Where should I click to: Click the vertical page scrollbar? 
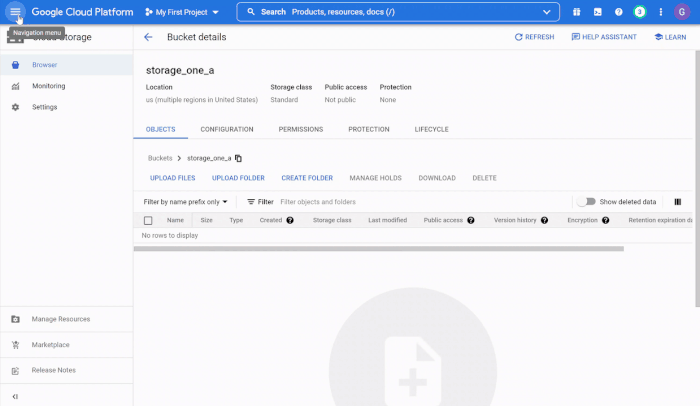(697, 179)
